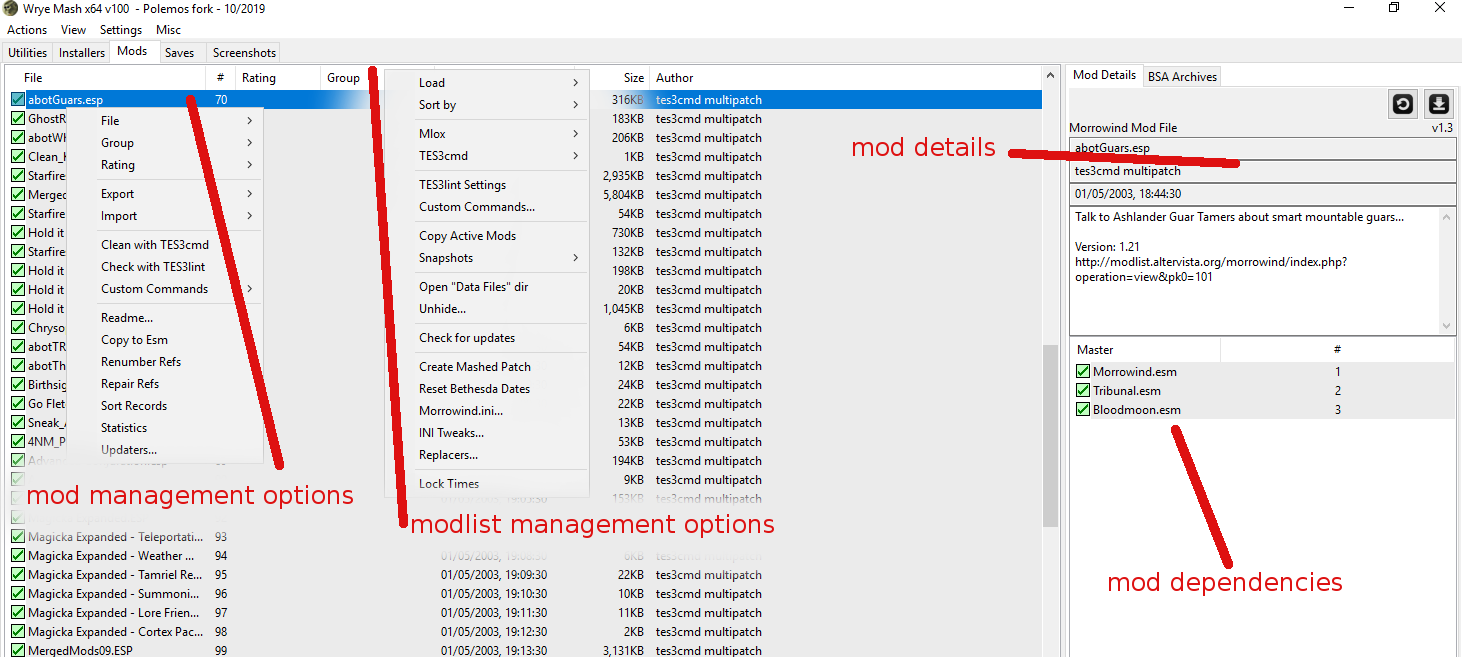Toggle the Tribunal.esm master checkbox

coord(1083,391)
